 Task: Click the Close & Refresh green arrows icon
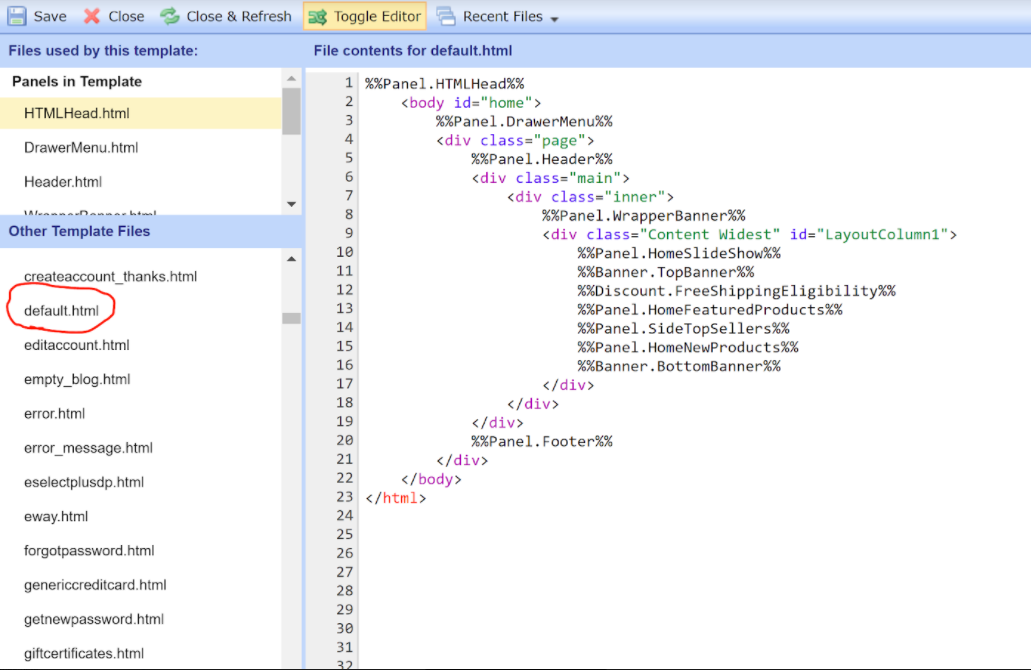click(x=170, y=16)
